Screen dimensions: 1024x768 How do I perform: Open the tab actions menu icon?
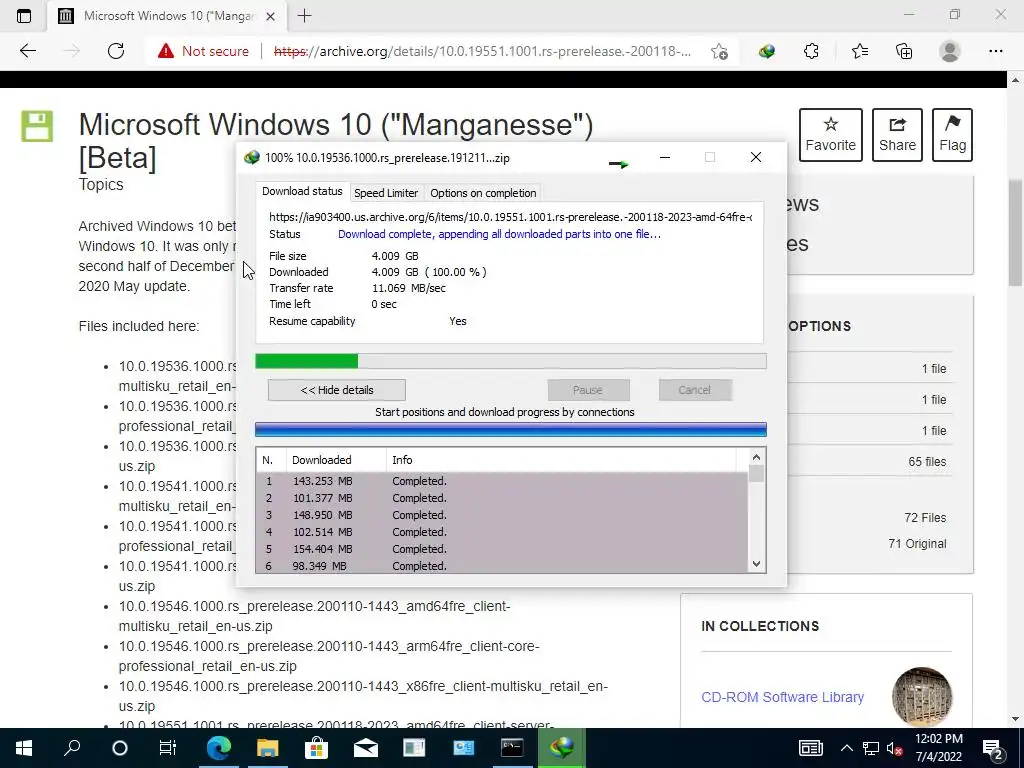click(24, 16)
